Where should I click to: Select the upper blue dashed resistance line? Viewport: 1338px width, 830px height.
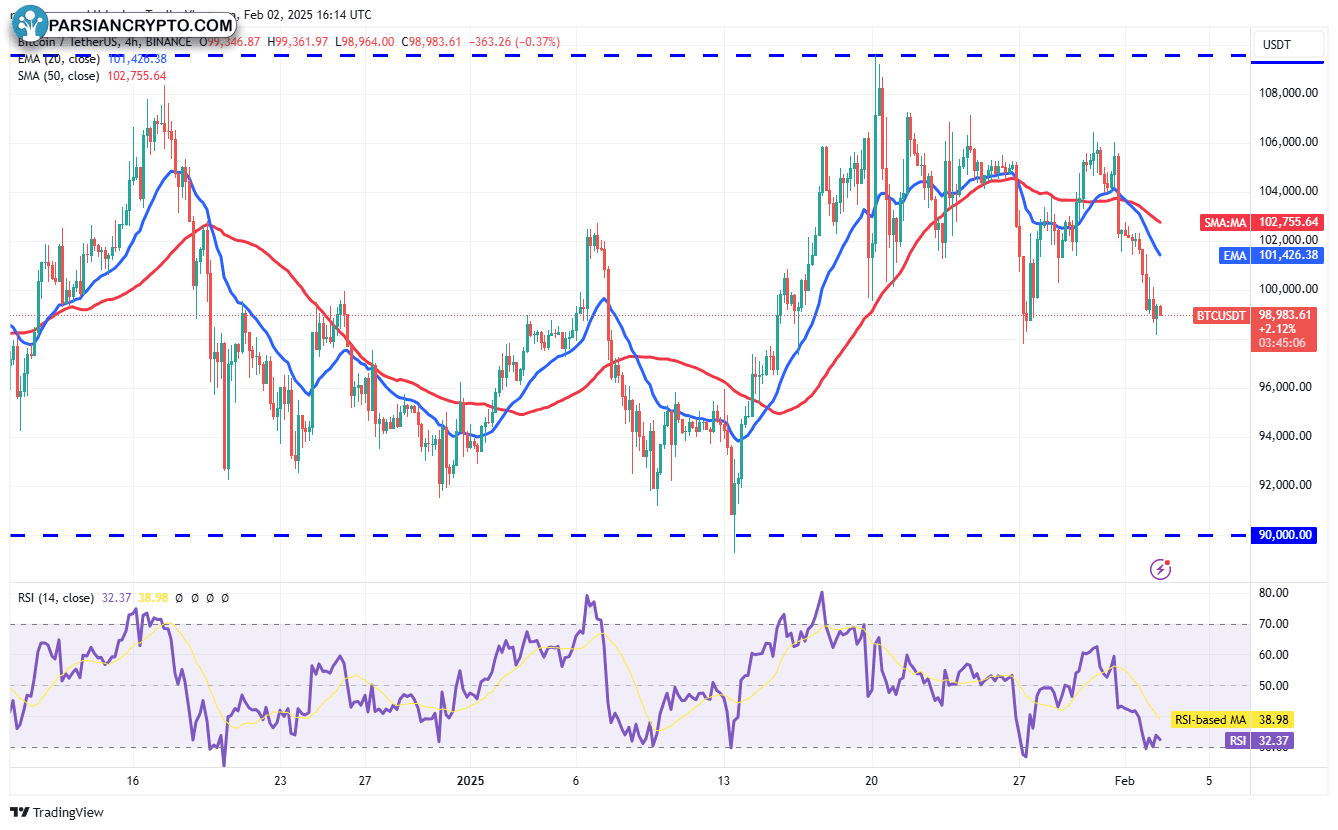tap(628, 56)
